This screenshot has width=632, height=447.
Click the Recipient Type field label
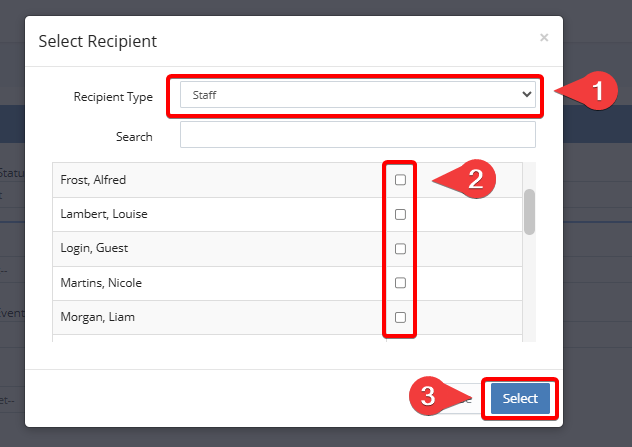tap(113, 97)
